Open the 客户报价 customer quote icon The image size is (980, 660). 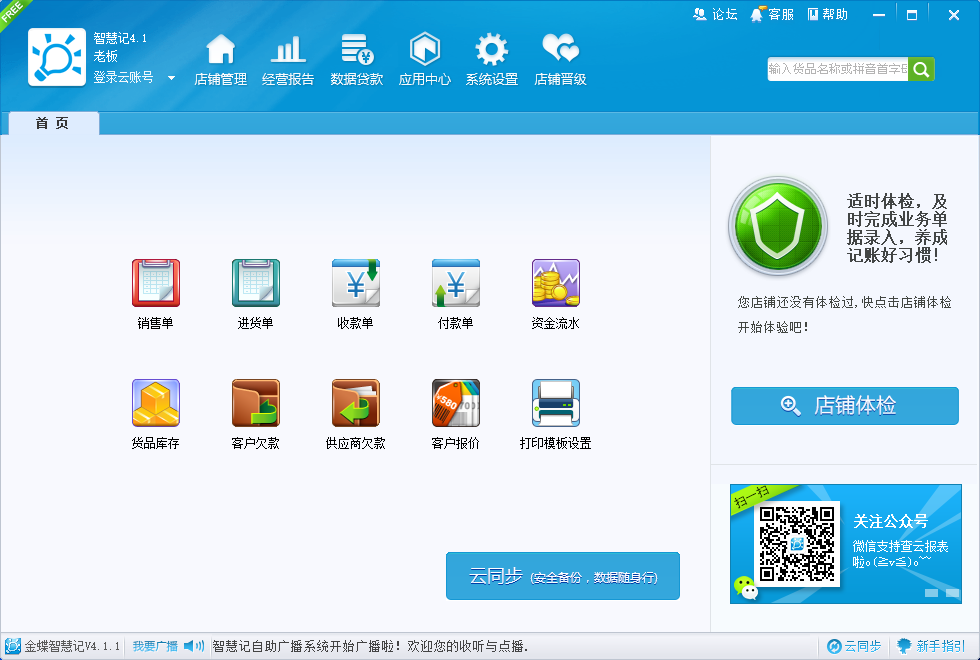point(456,403)
